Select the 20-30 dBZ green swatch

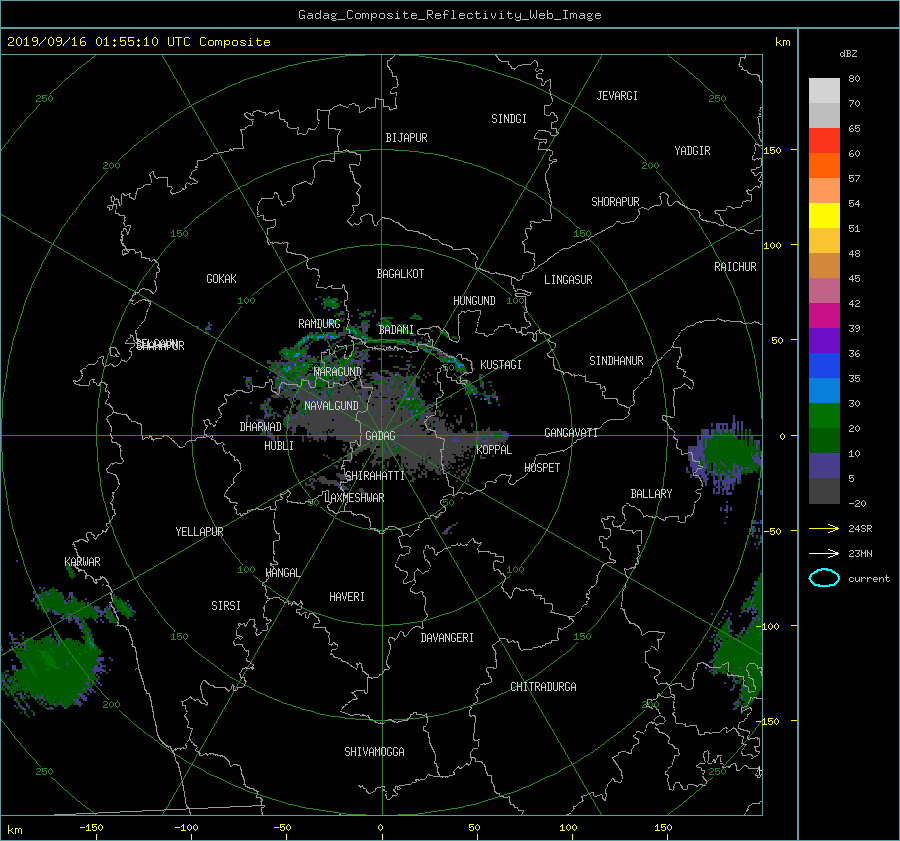[x=824, y=416]
